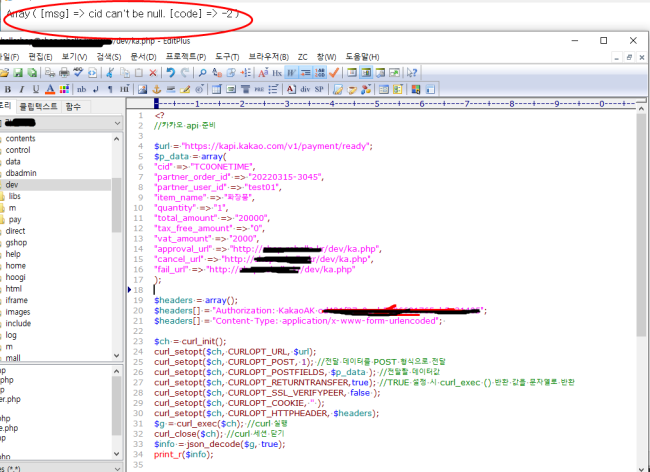Apply Bold HTML tag button
This screenshot has width=650, height=472.
tap(7, 89)
